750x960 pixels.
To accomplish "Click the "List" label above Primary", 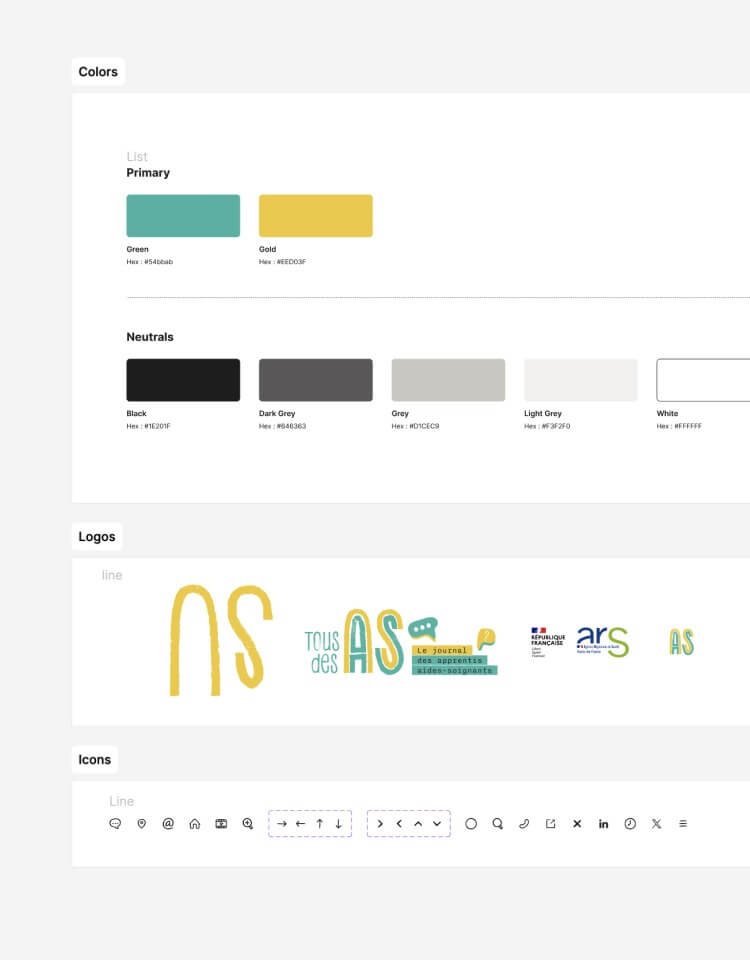I will (x=137, y=157).
